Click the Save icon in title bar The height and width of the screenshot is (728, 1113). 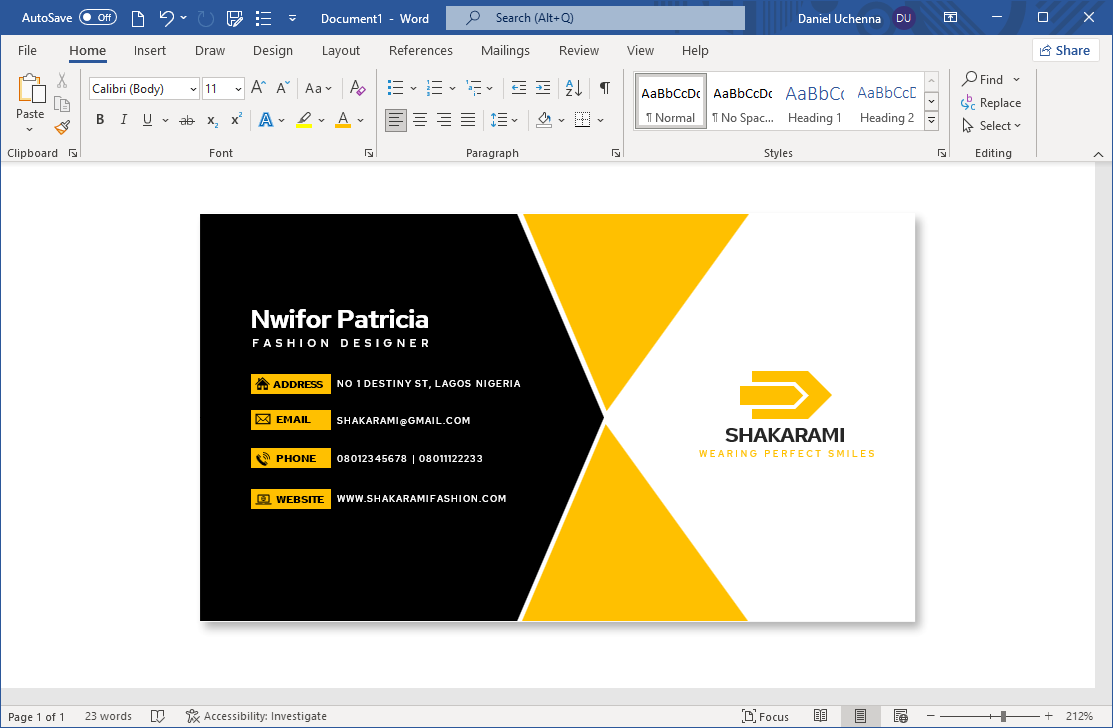[x=234, y=18]
